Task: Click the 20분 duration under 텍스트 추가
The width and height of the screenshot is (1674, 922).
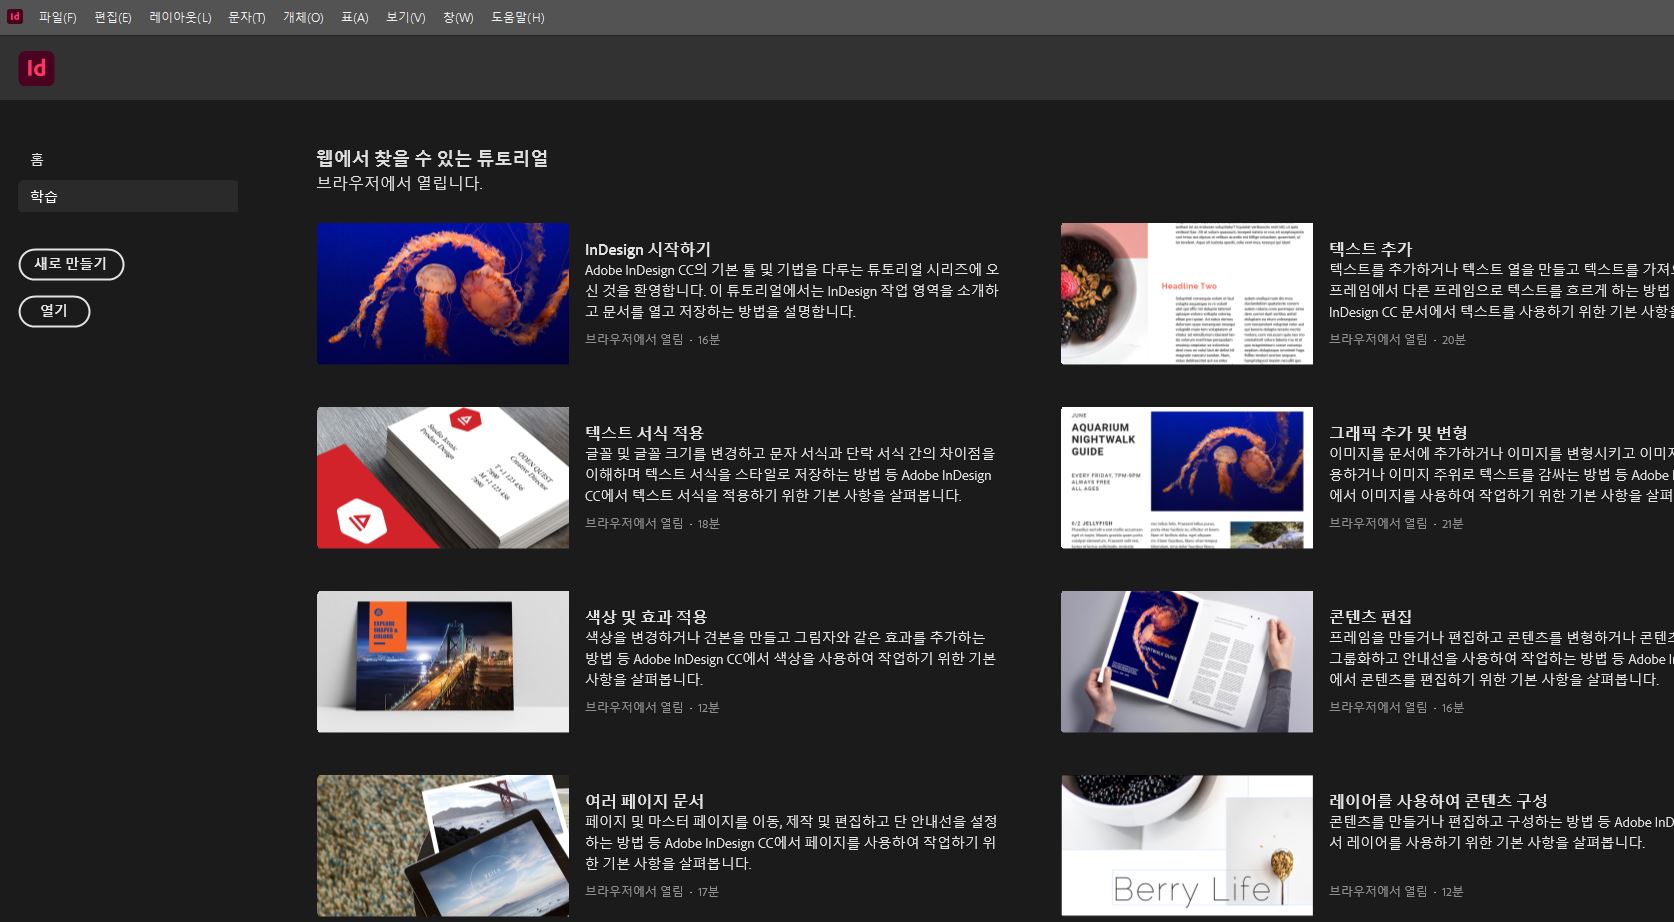Action: (1453, 340)
